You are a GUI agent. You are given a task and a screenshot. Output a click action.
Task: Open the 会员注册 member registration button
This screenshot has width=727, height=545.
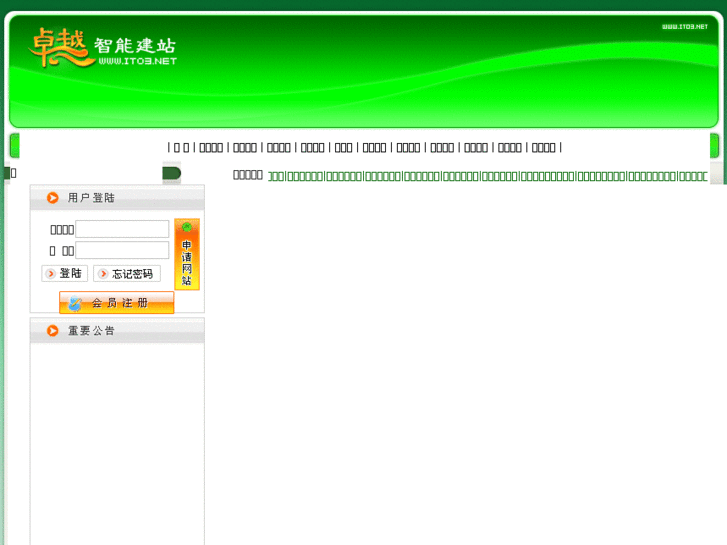click(x=116, y=303)
